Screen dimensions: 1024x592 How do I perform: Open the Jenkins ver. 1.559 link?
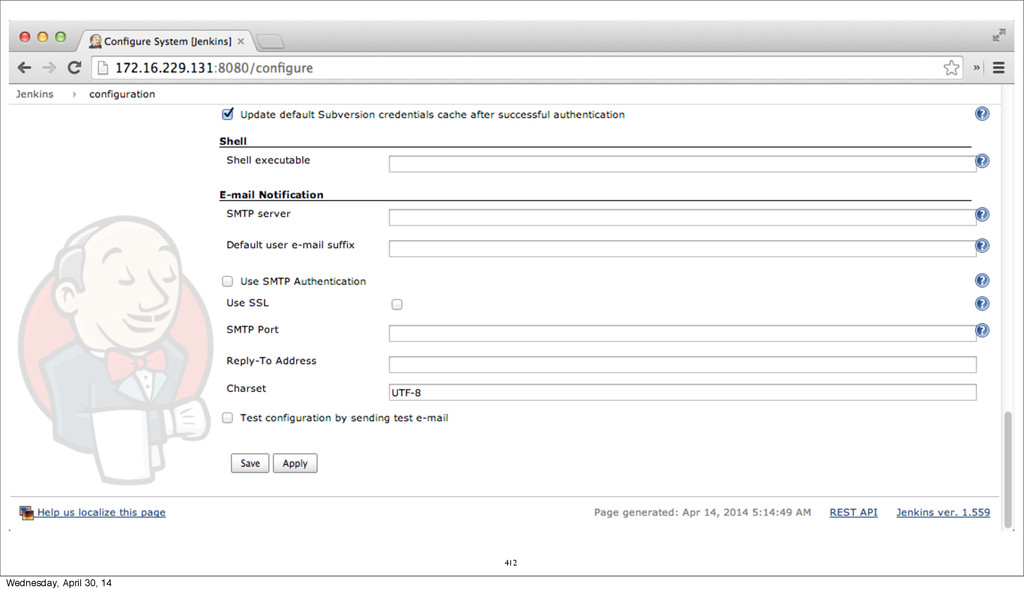coord(943,512)
